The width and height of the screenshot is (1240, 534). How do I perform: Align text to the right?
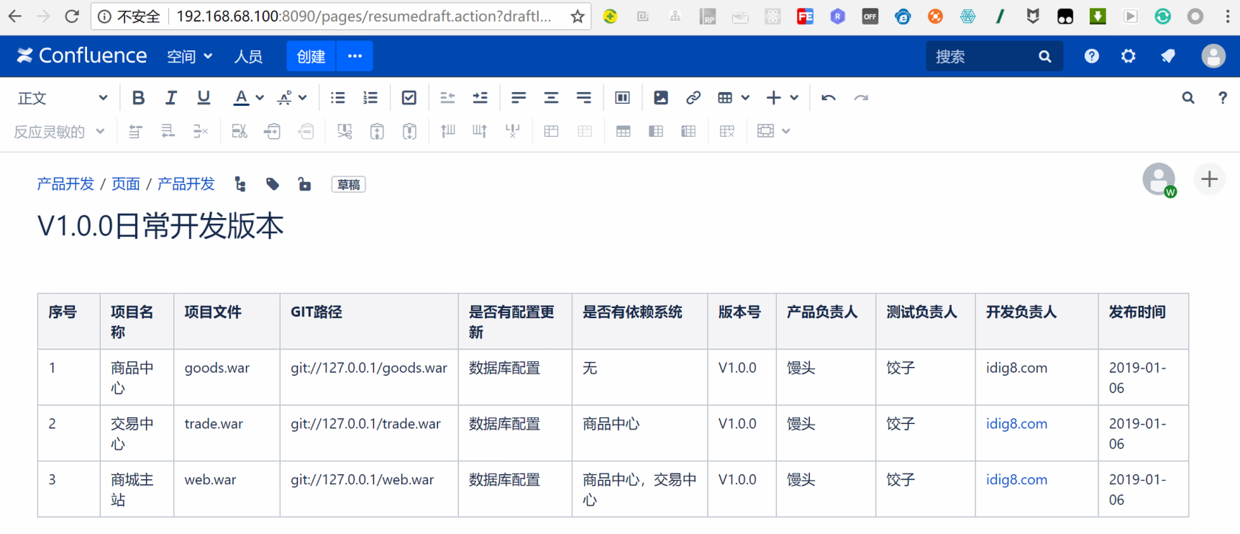(583, 98)
